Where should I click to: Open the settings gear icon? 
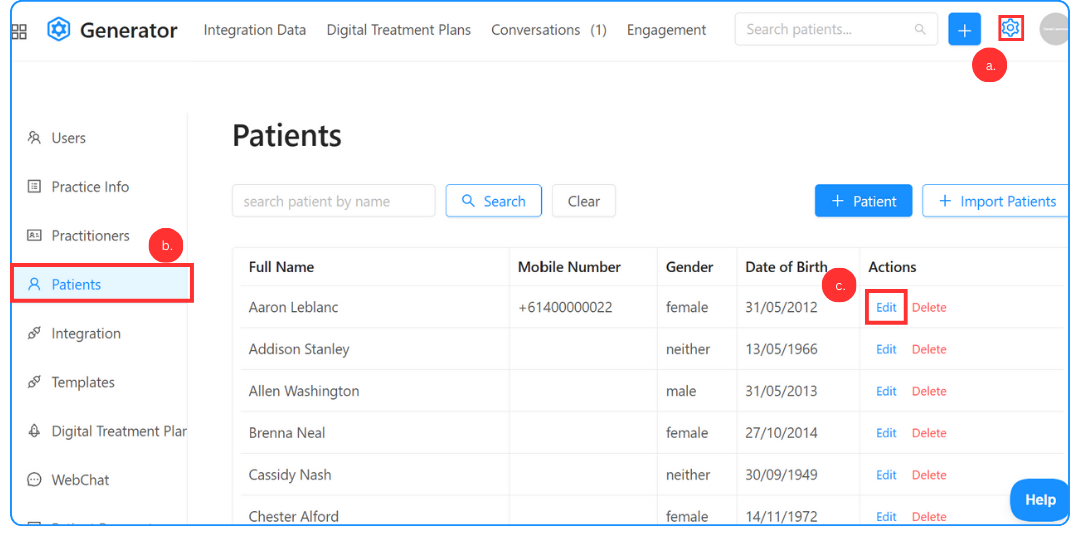[x=1011, y=29]
